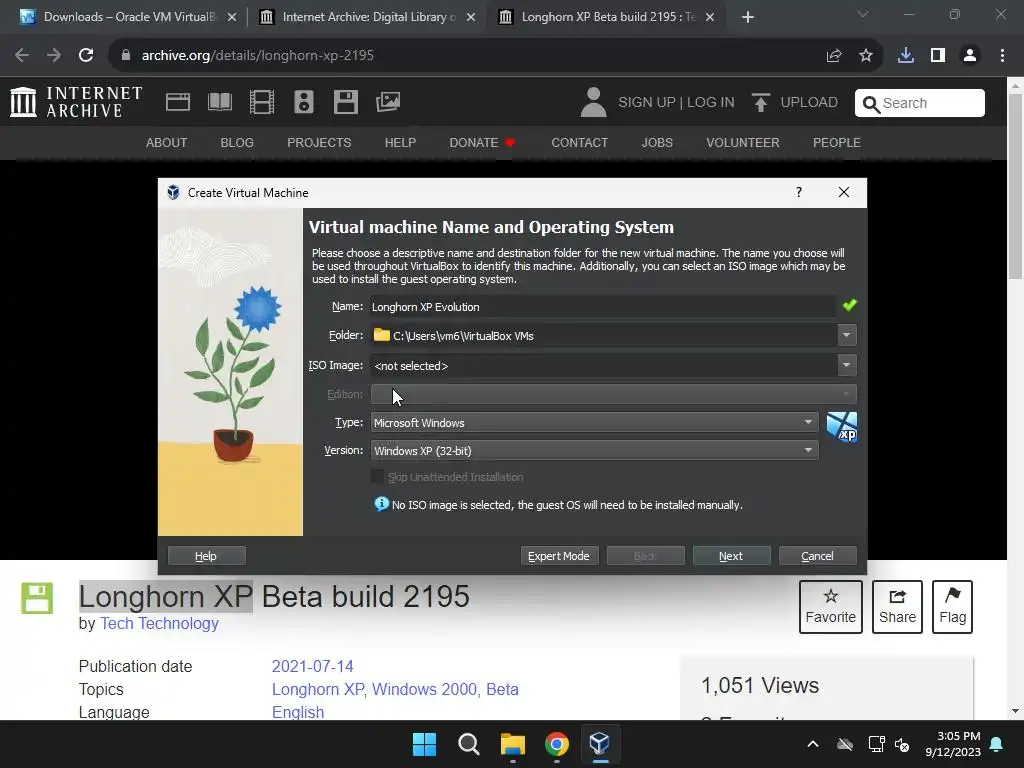Click the browser address bar URL
Viewport: 1024px width, 768px height.
(x=258, y=56)
